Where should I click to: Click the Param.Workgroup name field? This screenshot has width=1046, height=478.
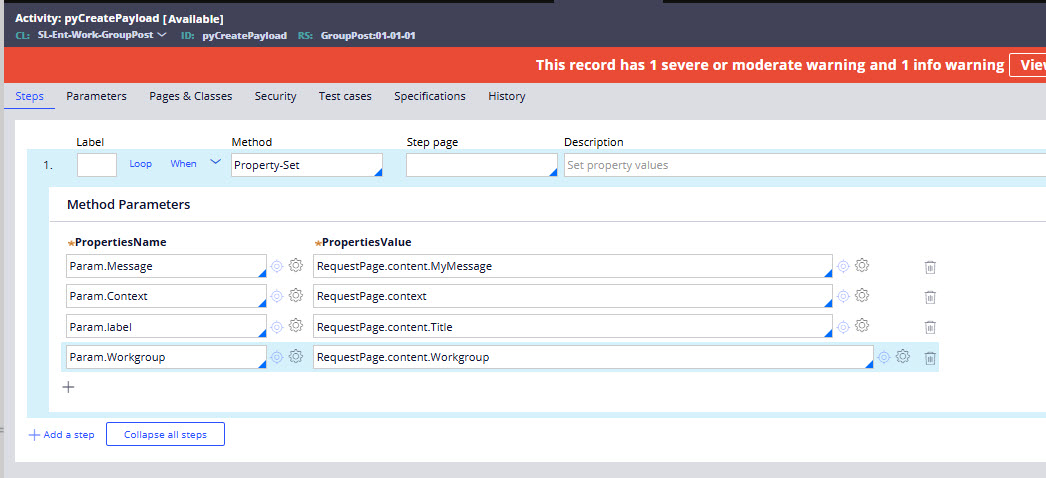(x=167, y=357)
